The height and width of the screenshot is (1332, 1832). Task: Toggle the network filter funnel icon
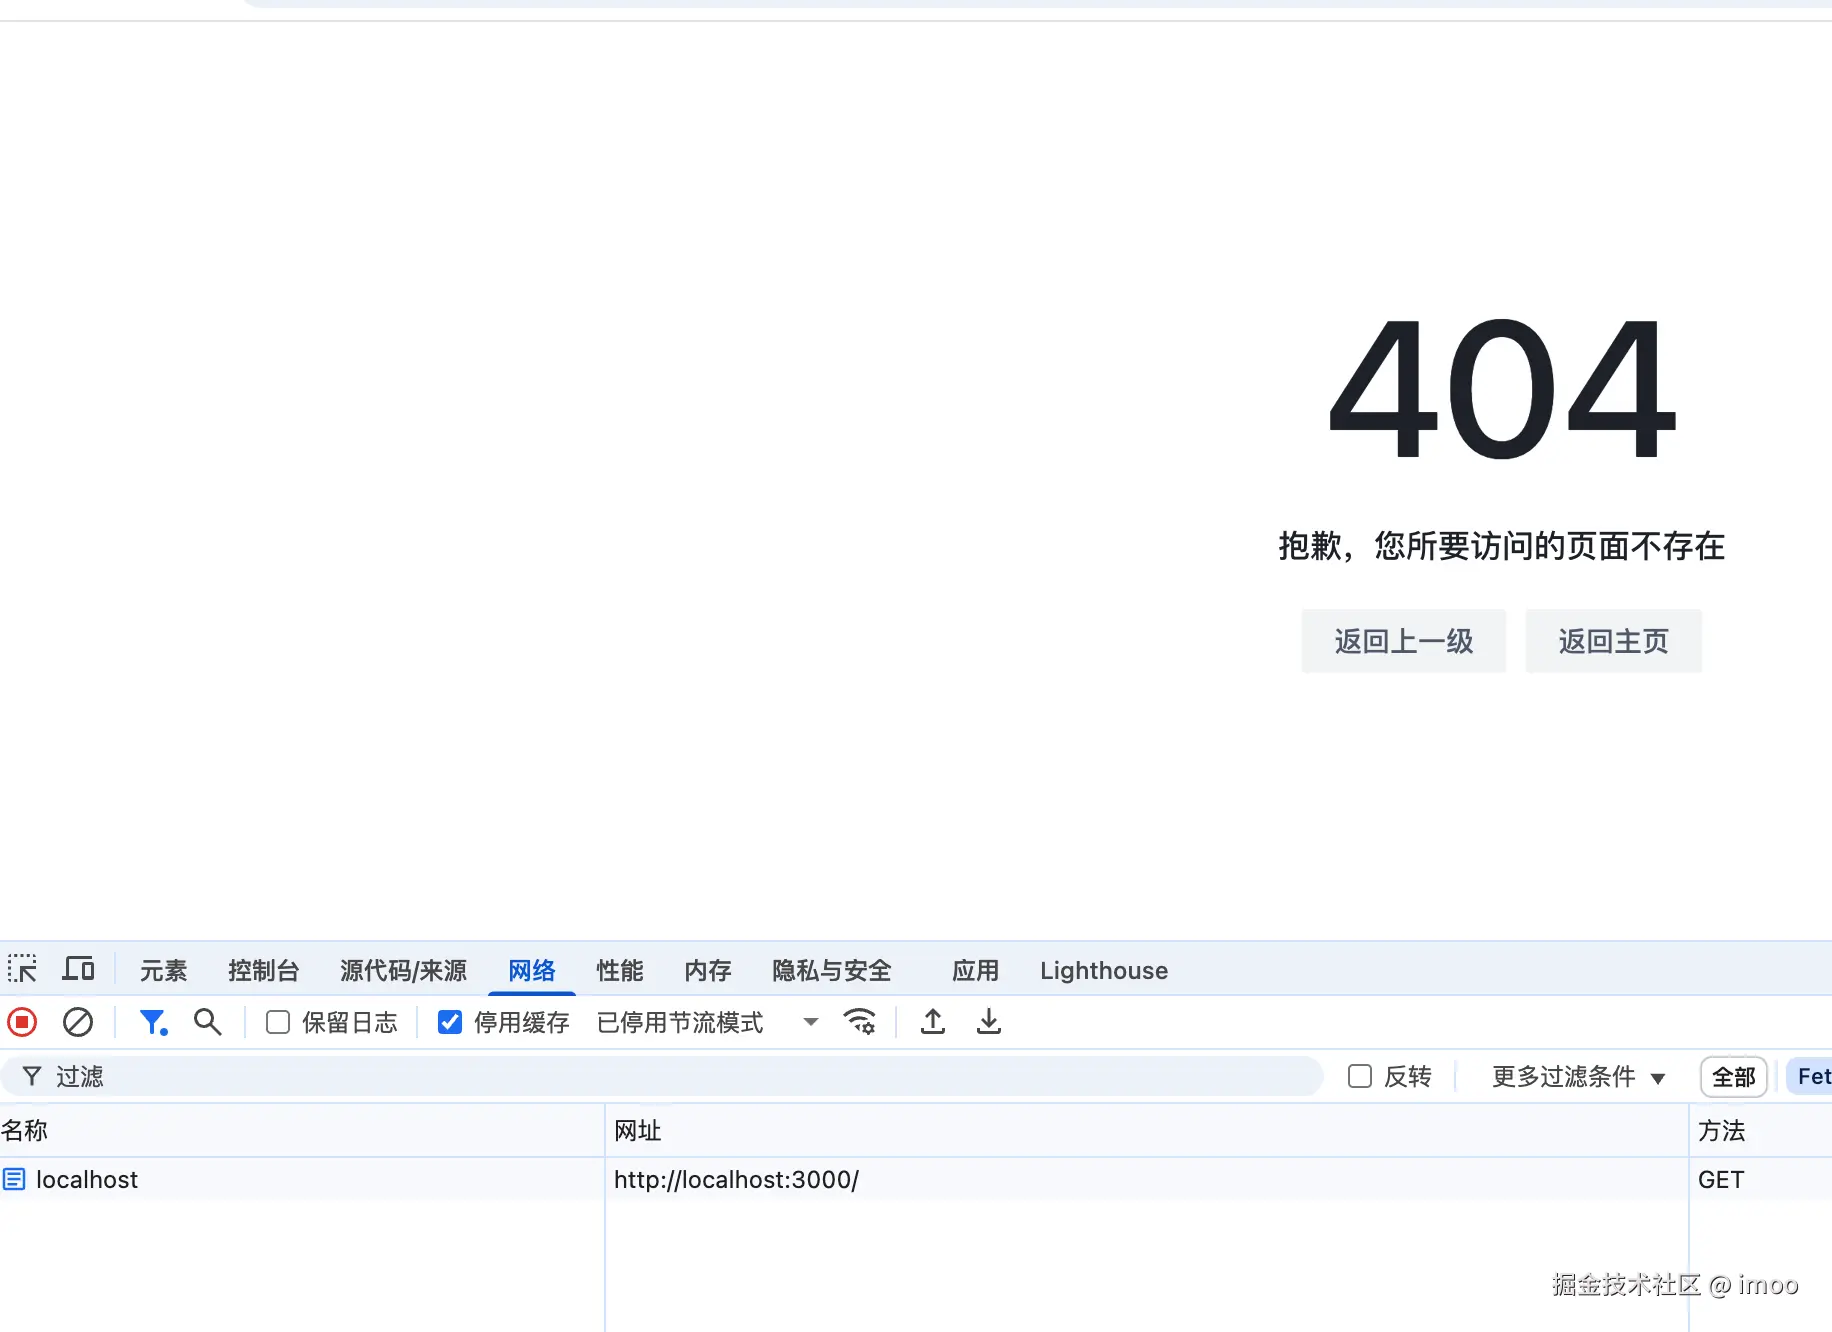pyautogui.click(x=153, y=1022)
